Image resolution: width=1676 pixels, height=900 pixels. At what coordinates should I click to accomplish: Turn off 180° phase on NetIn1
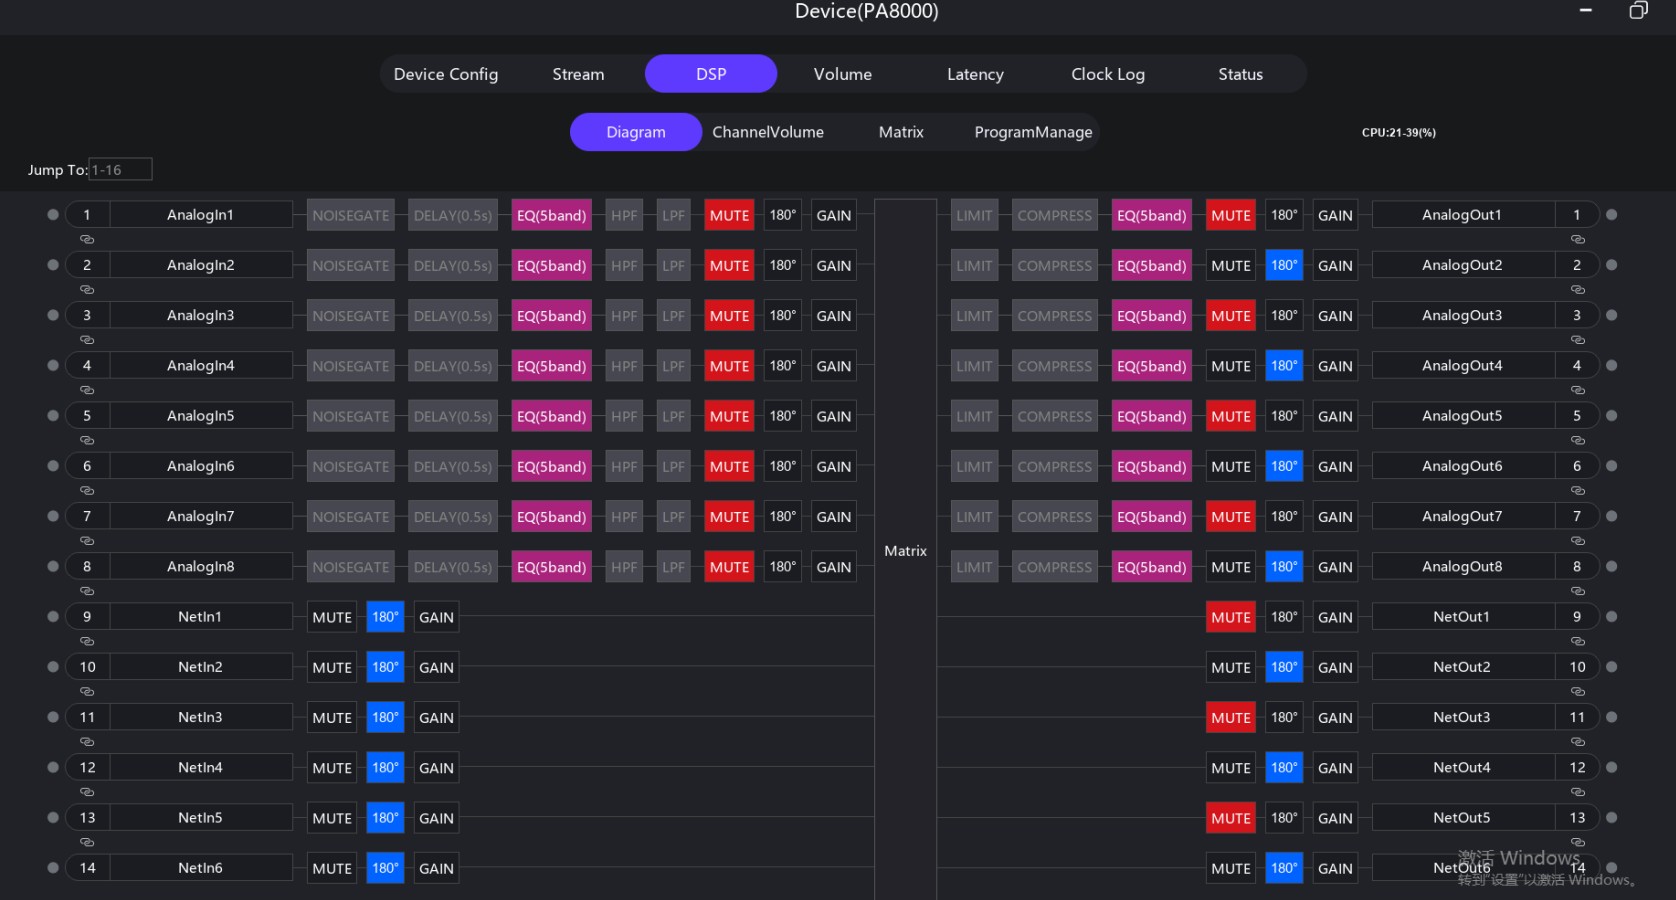(x=385, y=617)
